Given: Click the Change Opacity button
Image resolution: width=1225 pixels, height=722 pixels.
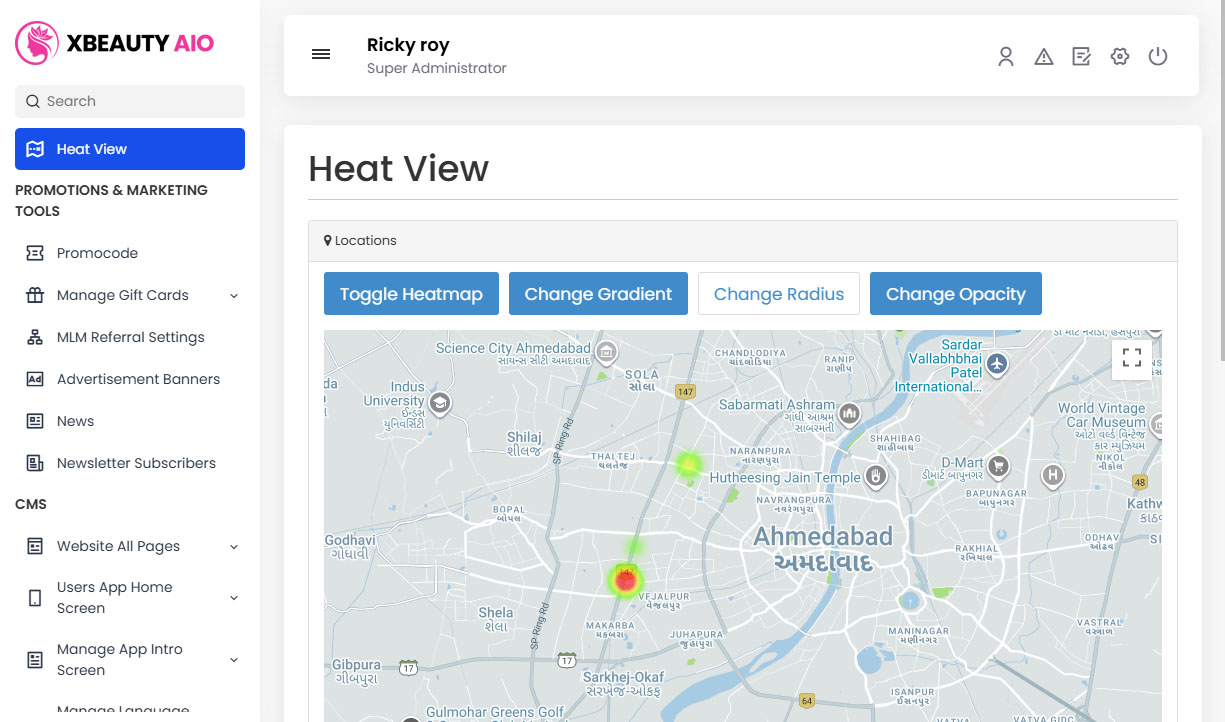Looking at the screenshot, I should (955, 293).
